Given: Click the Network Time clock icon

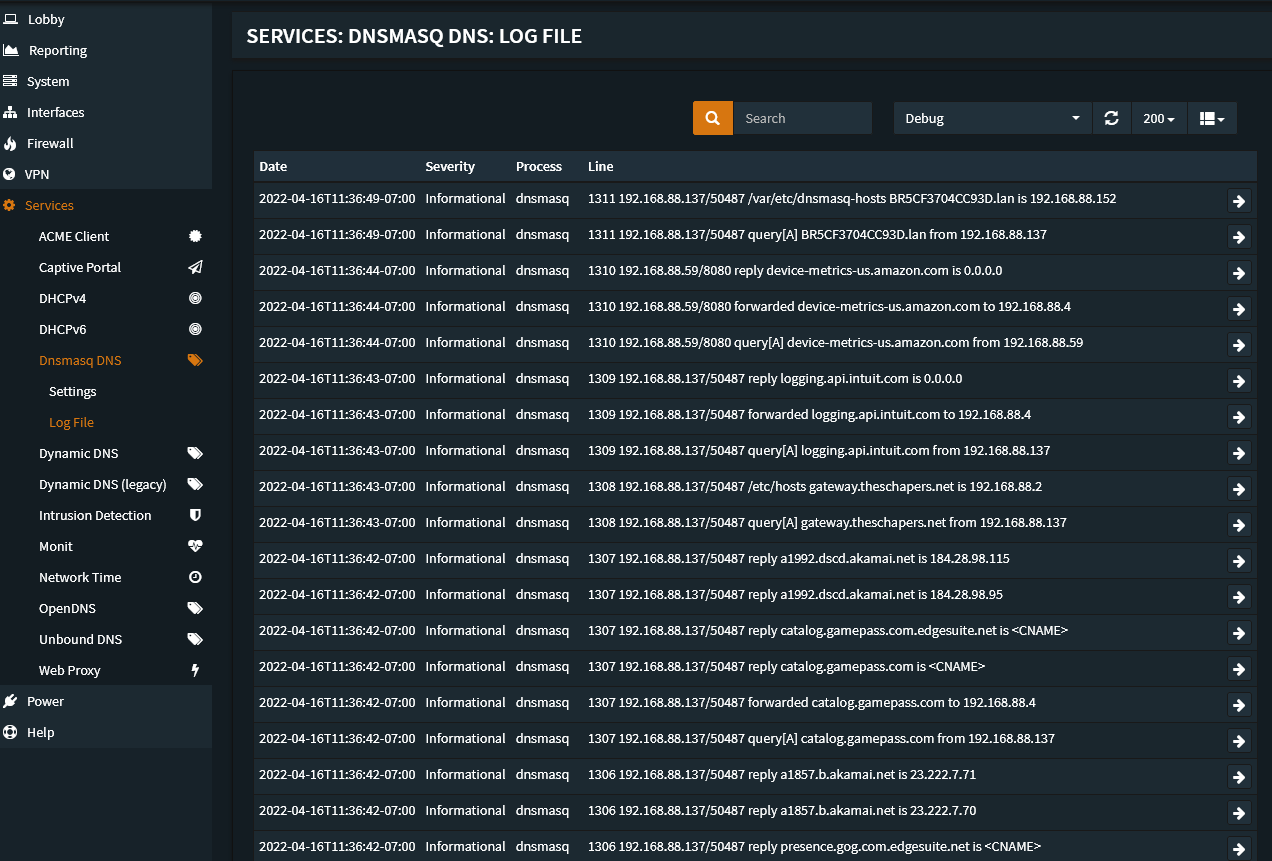Looking at the screenshot, I should click(195, 577).
